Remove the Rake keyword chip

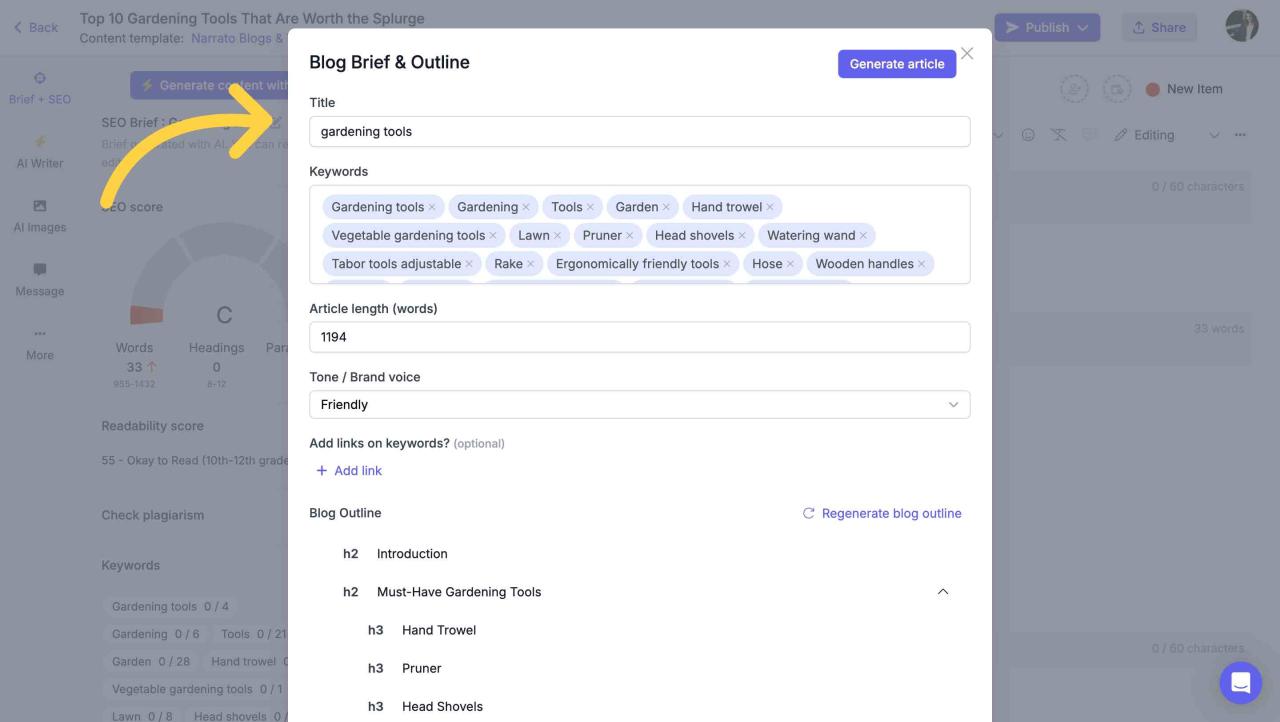pos(531,264)
